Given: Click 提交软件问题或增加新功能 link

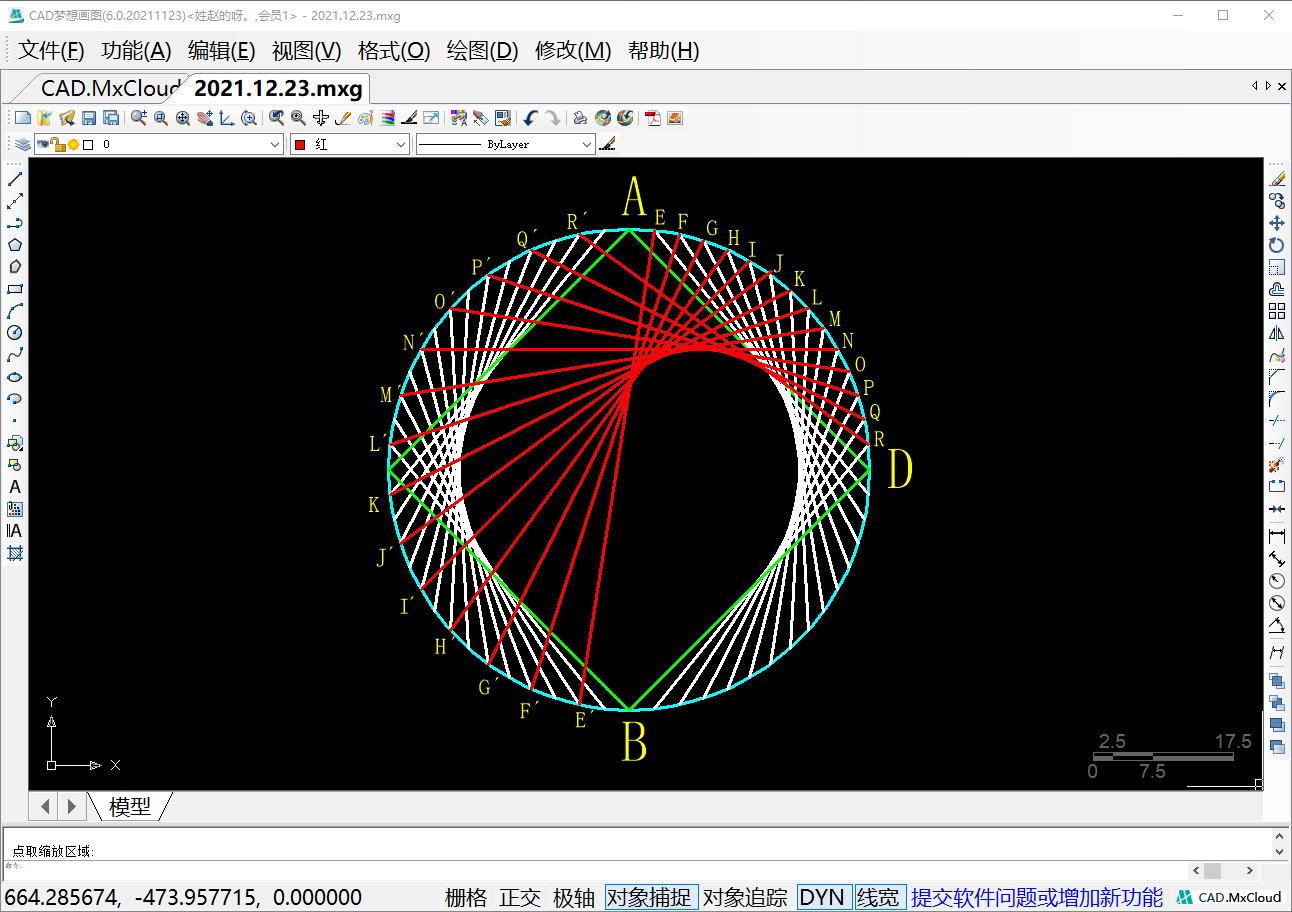Looking at the screenshot, I should [1037, 897].
